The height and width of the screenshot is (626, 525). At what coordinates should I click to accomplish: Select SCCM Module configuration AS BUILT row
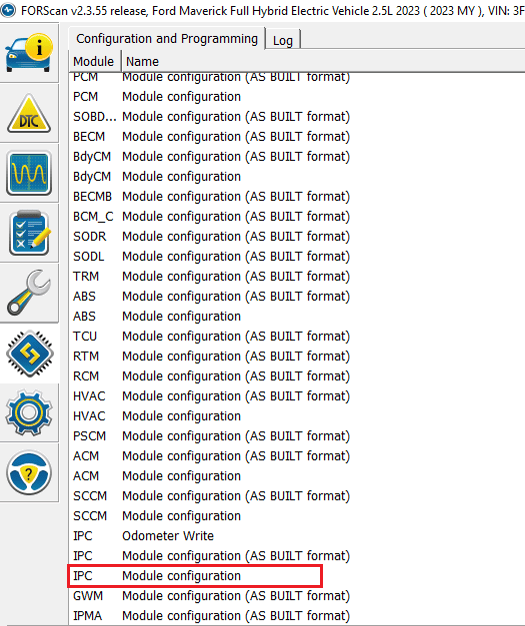pos(297,496)
